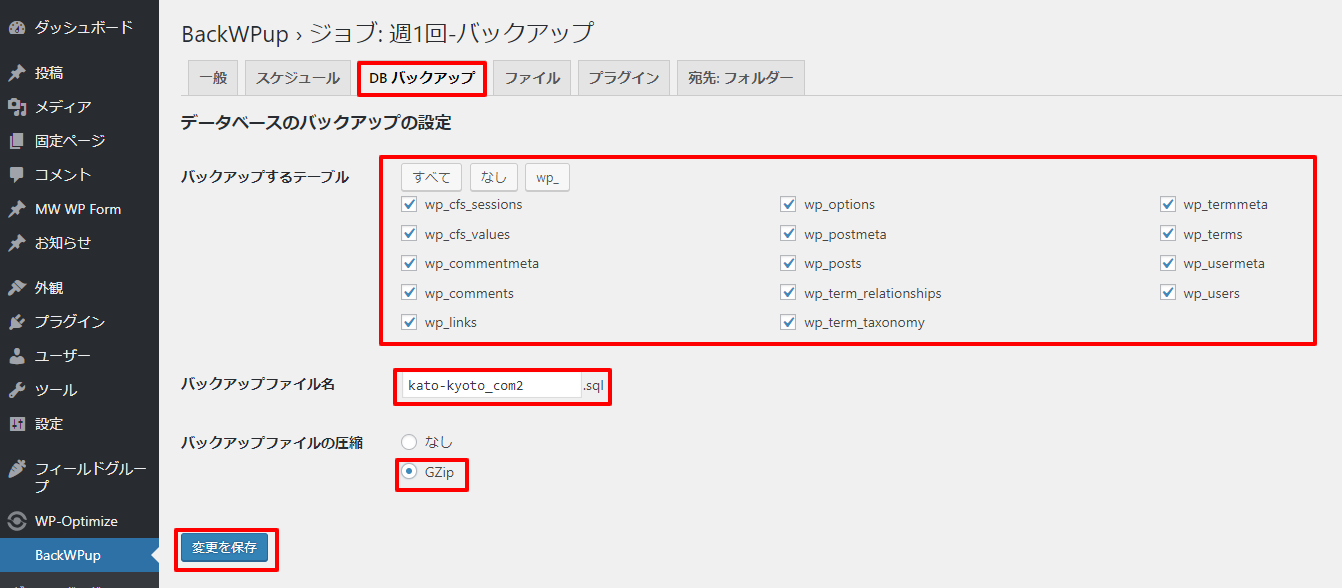1342x588 pixels.
Task: Open the 宛先: フォルダー tab
Action: pyautogui.click(x=740, y=78)
